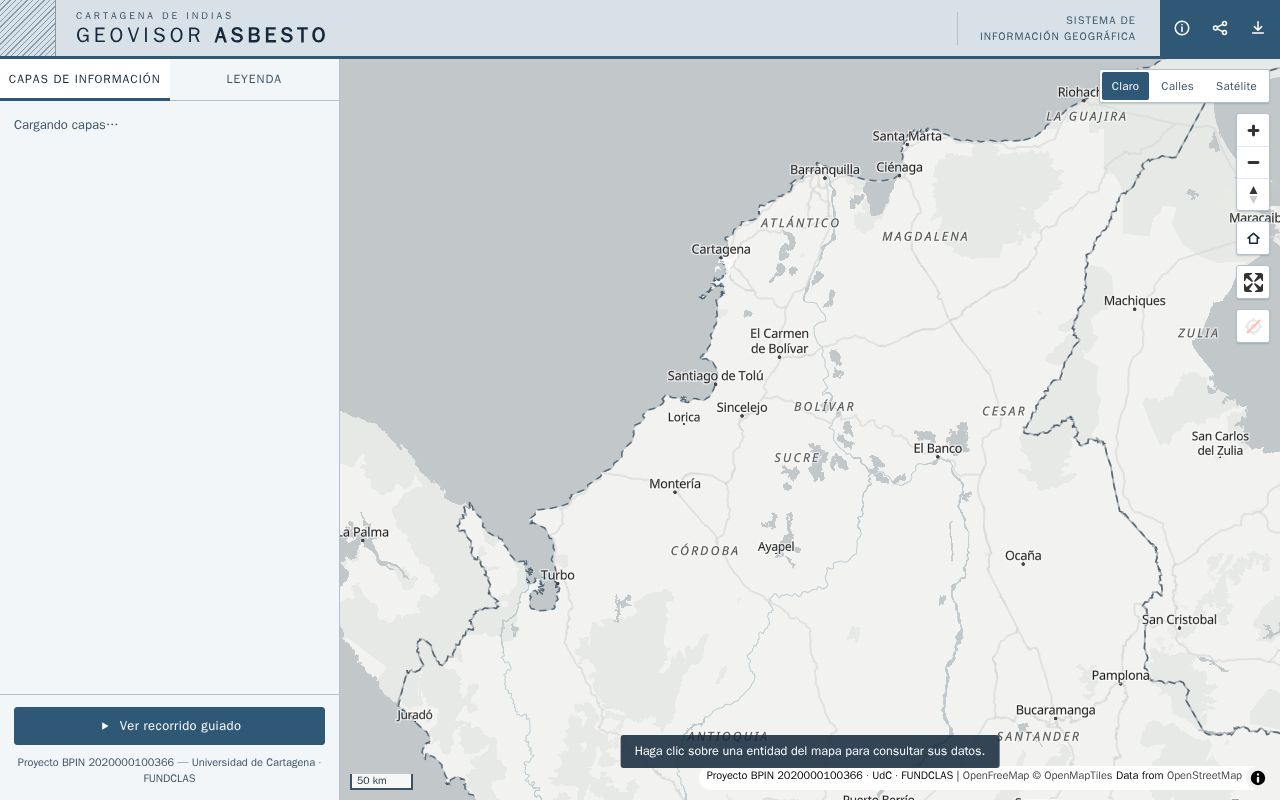Click the Ciénaga town label
Viewport: 1280px width, 800px height.
(899, 168)
